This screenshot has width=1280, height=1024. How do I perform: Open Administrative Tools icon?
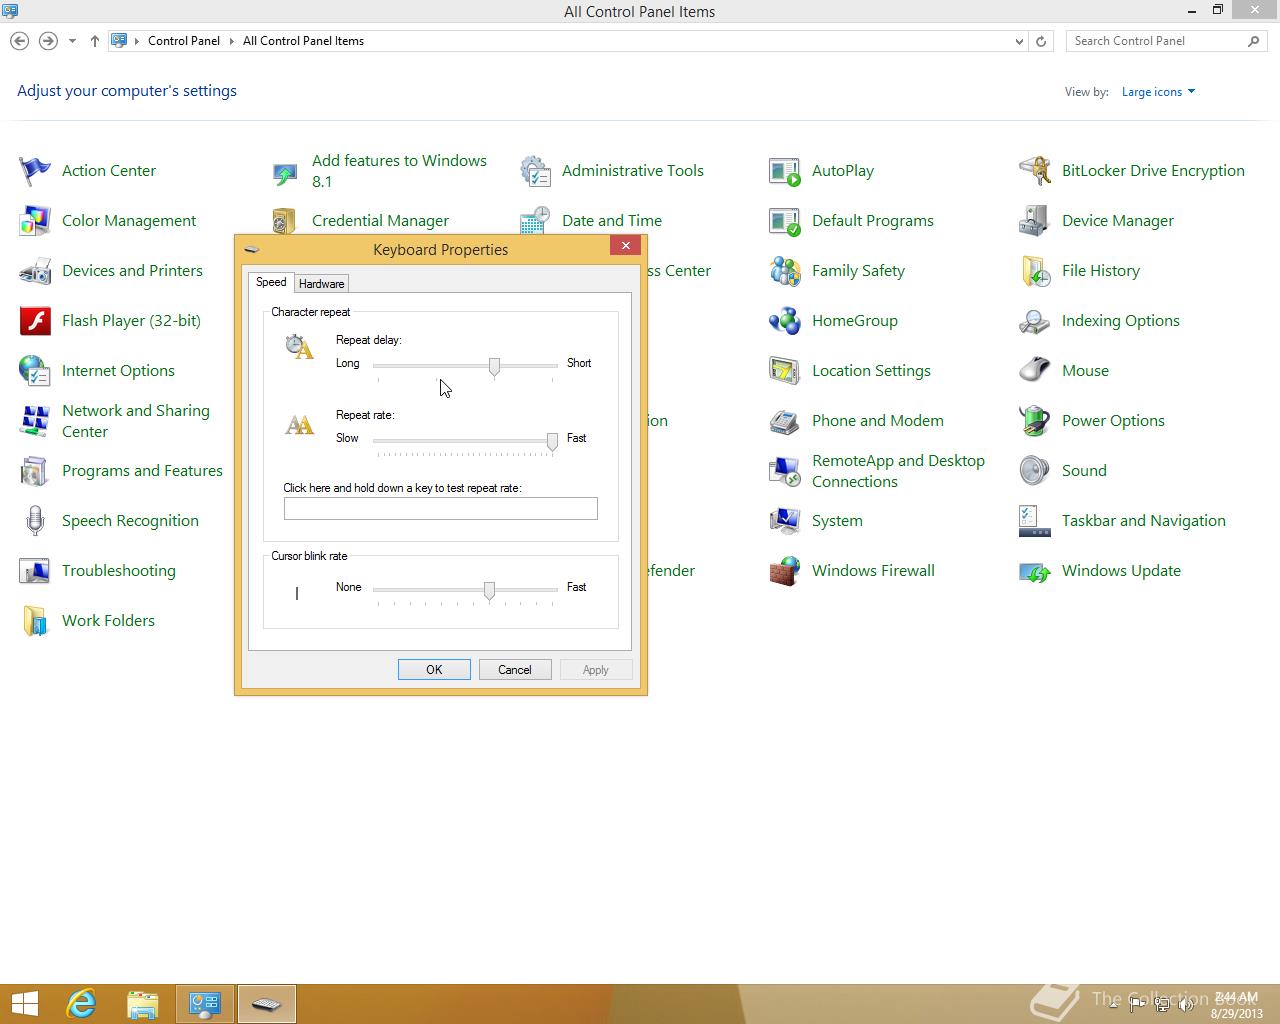pyautogui.click(x=535, y=171)
